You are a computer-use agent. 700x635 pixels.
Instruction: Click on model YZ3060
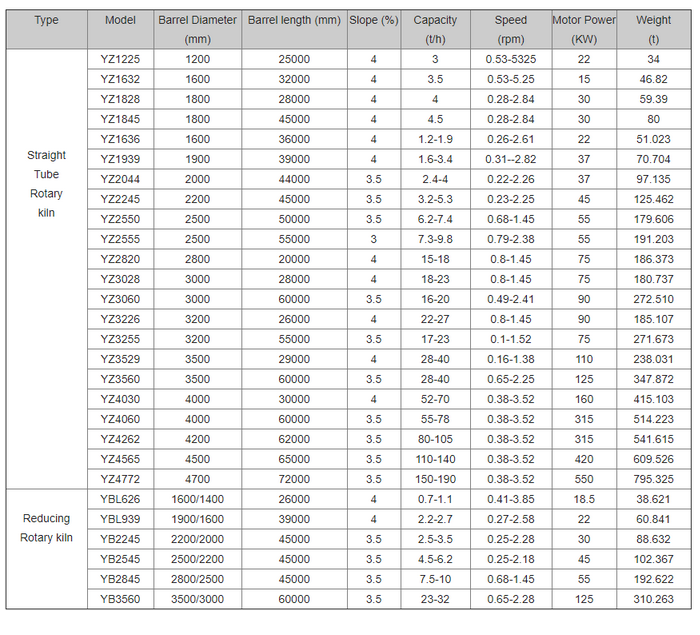point(120,299)
